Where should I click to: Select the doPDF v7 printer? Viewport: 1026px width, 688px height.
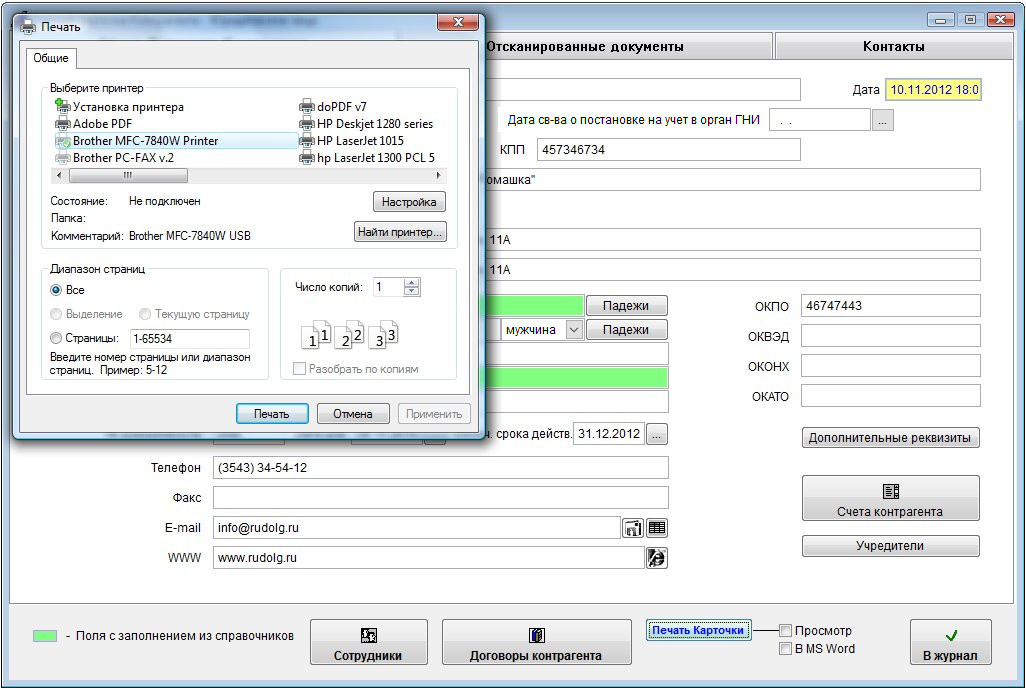(333, 107)
